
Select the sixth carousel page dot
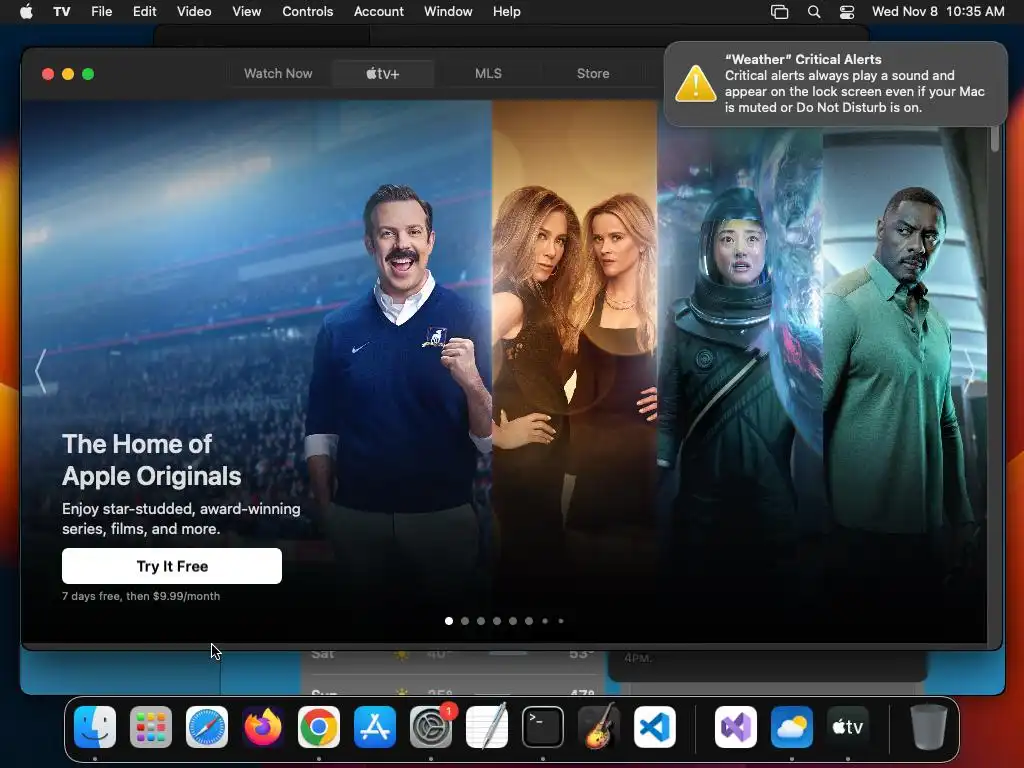pyautogui.click(x=529, y=621)
